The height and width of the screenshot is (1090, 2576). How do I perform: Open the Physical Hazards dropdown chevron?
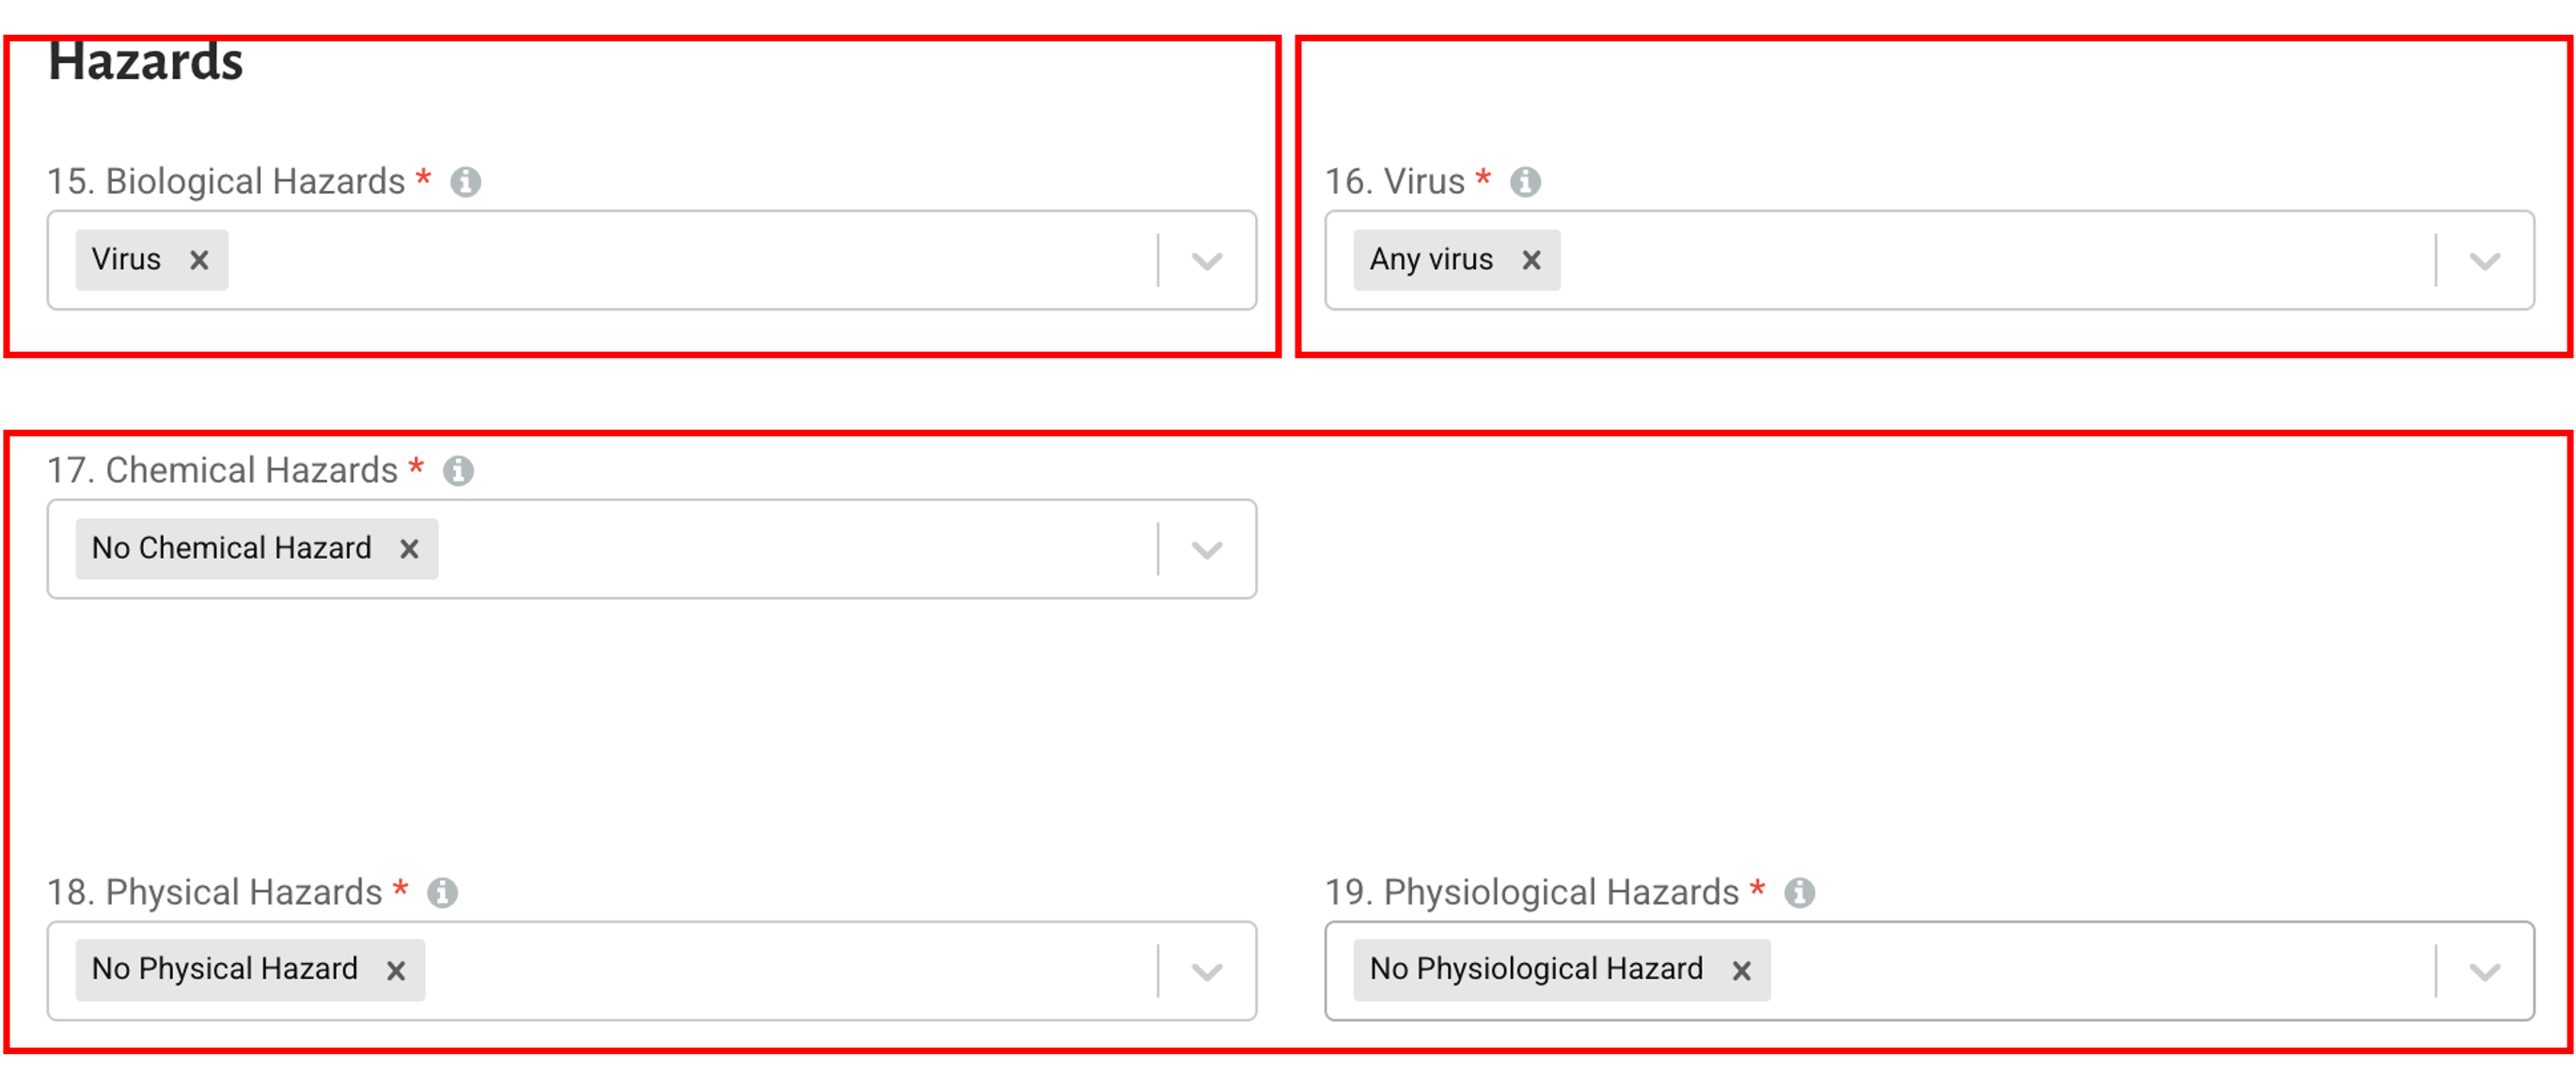[x=1207, y=971]
